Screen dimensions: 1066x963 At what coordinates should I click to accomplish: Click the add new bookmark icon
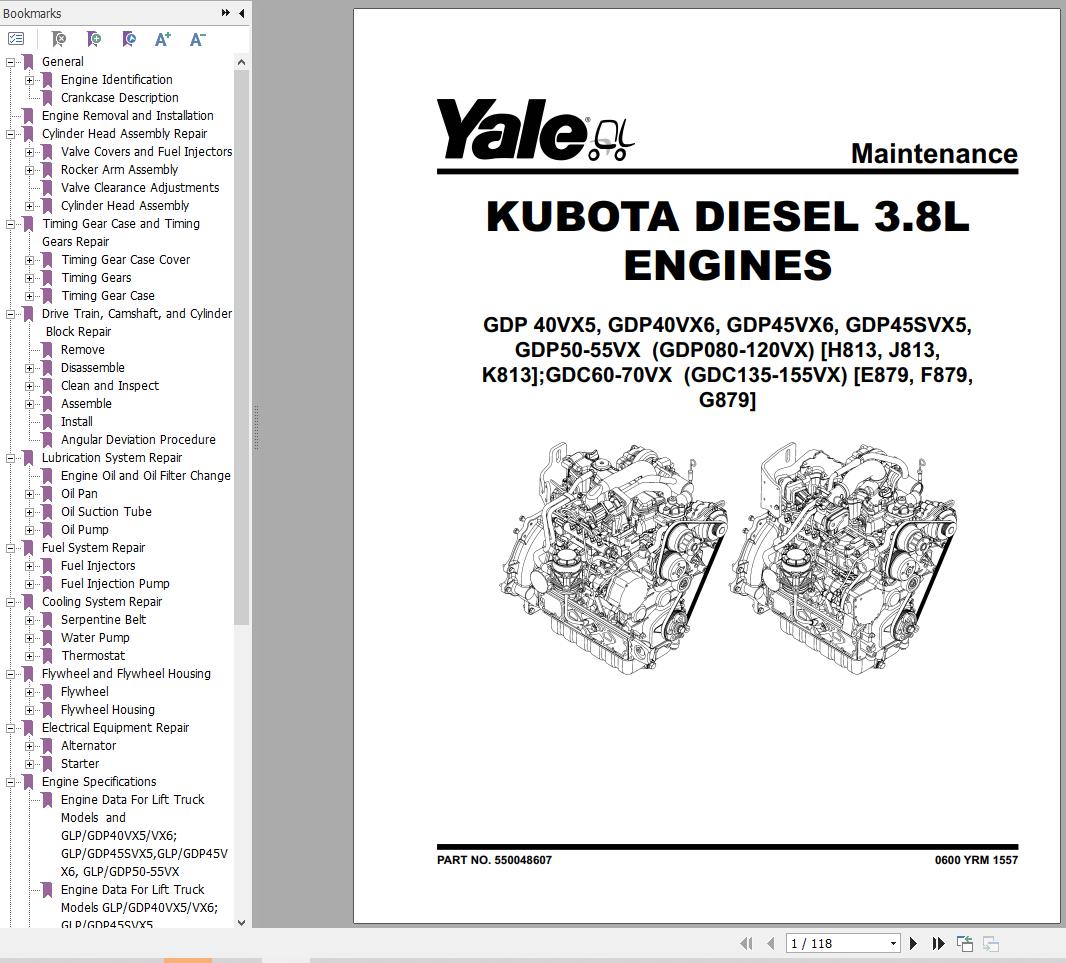click(93, 39)
